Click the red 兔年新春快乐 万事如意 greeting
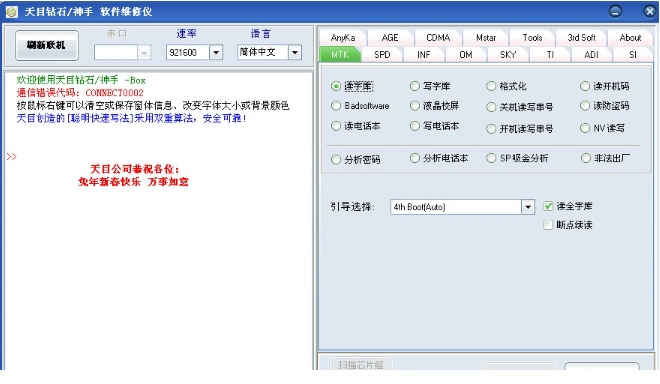 [x=133, y=182]
